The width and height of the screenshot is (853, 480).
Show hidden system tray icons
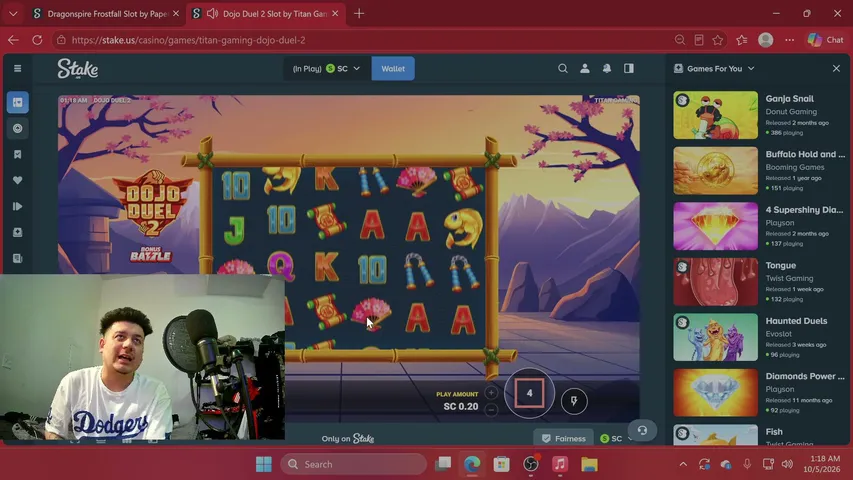click(683, 464)
